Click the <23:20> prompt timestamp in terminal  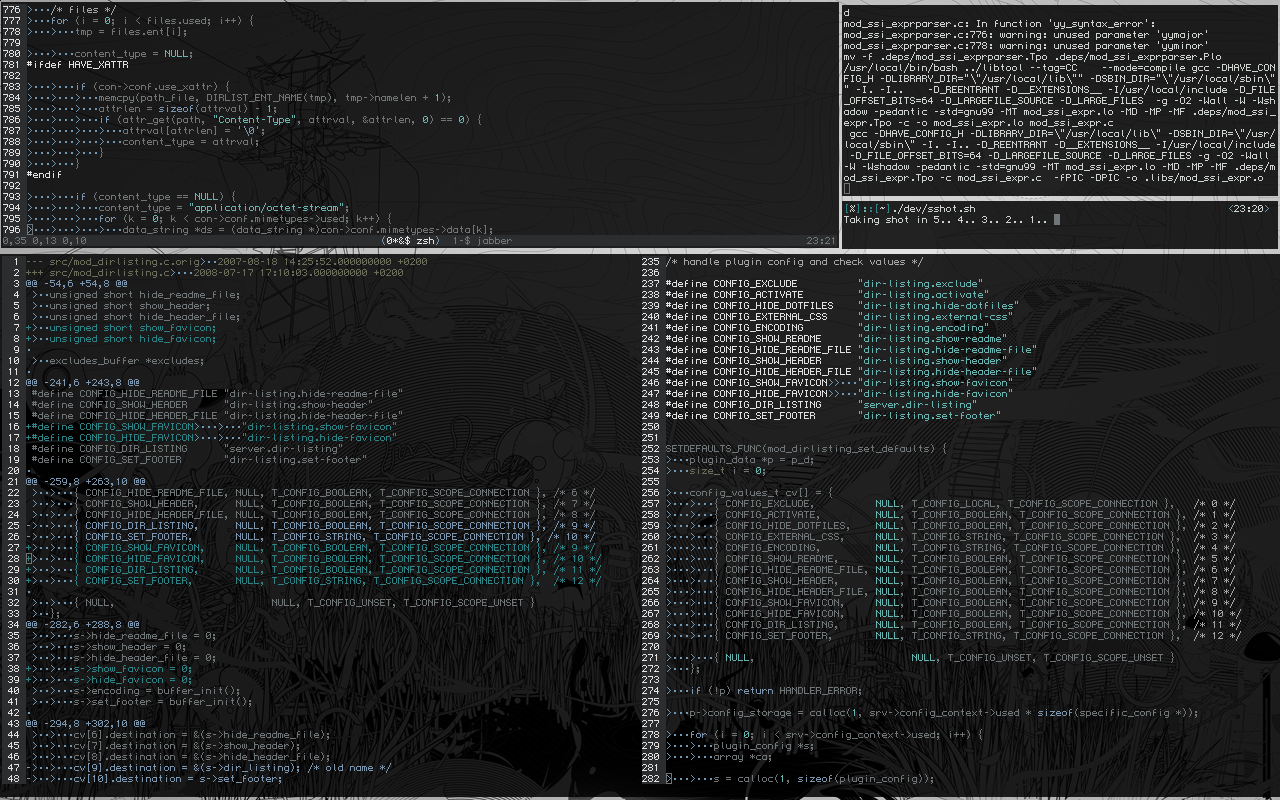pos(1248,208)
